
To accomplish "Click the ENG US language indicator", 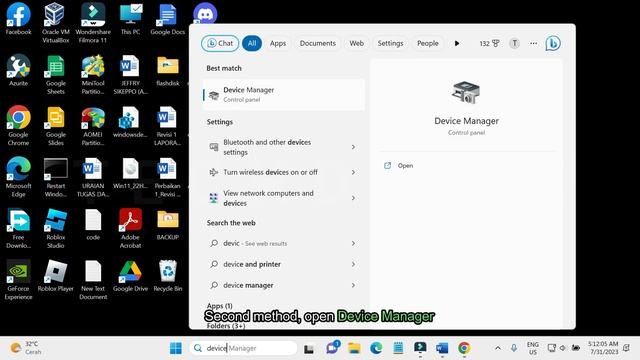I will click(x=533, y=348).
